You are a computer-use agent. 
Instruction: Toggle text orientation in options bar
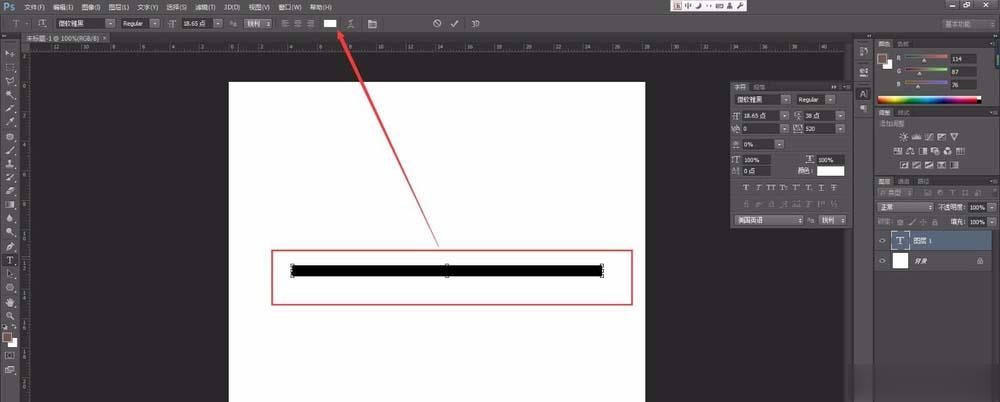point(43,23)
